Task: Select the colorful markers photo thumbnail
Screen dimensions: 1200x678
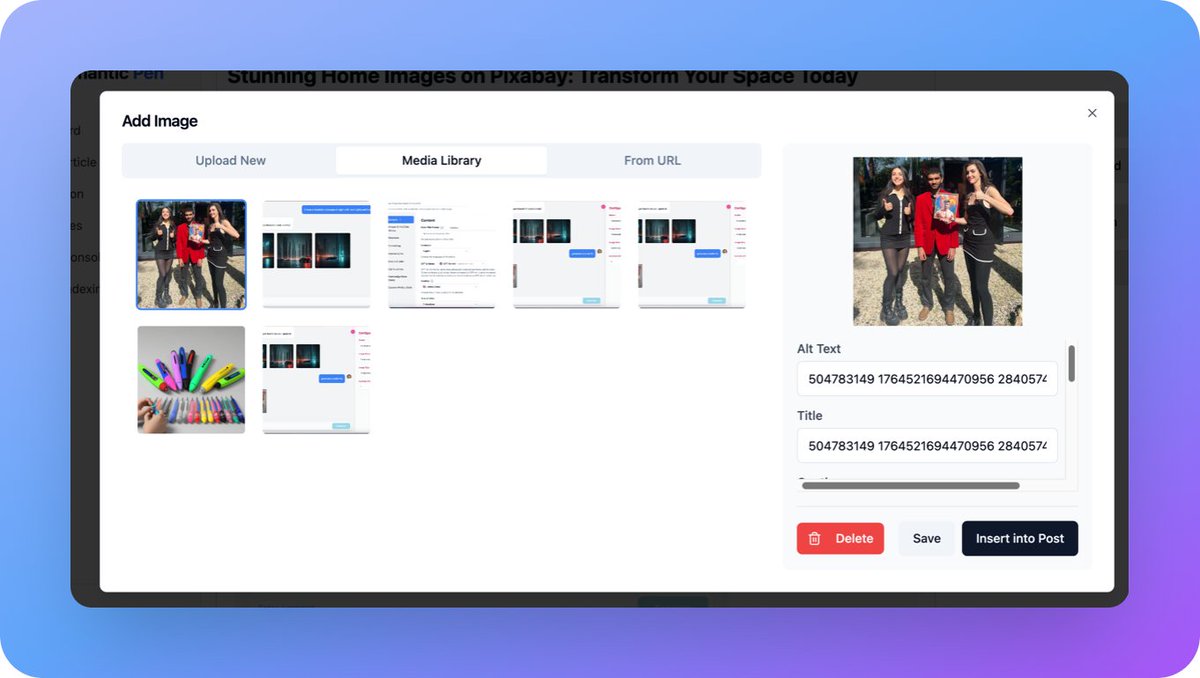Action: (191, 380)
